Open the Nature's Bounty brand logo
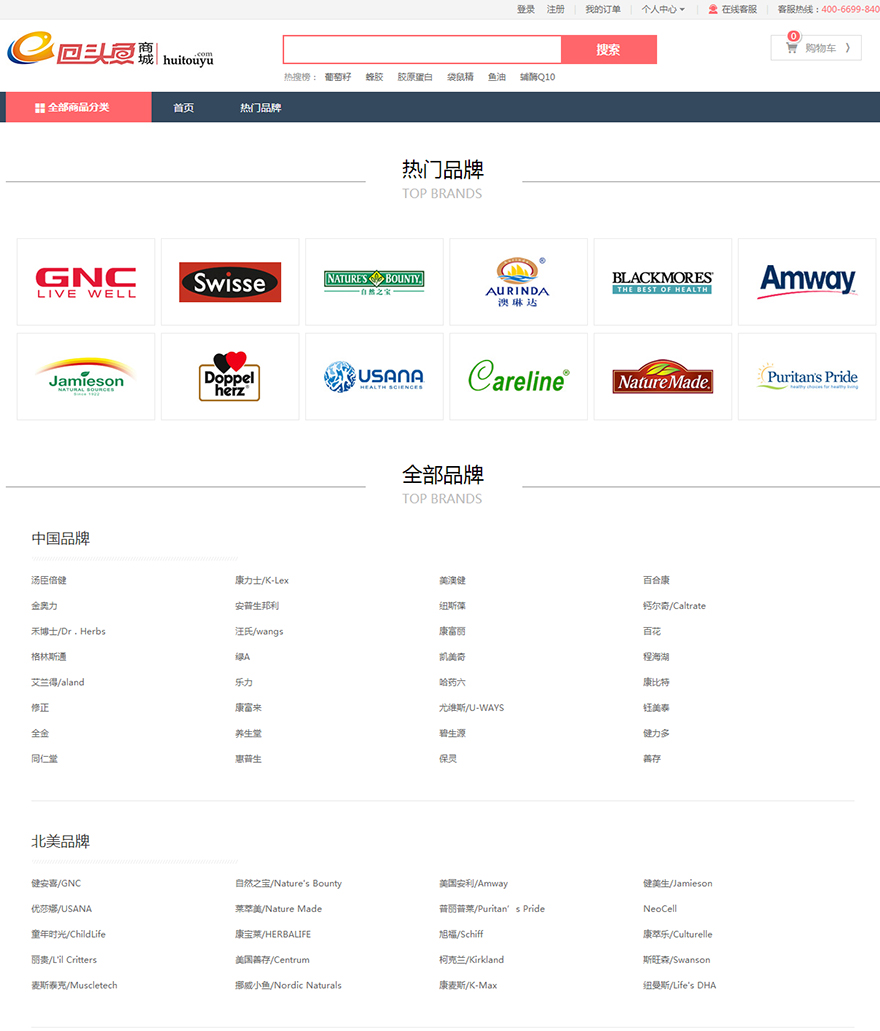Image resolution: width=880 pixels, height=1031 pixels. [374, 282]
